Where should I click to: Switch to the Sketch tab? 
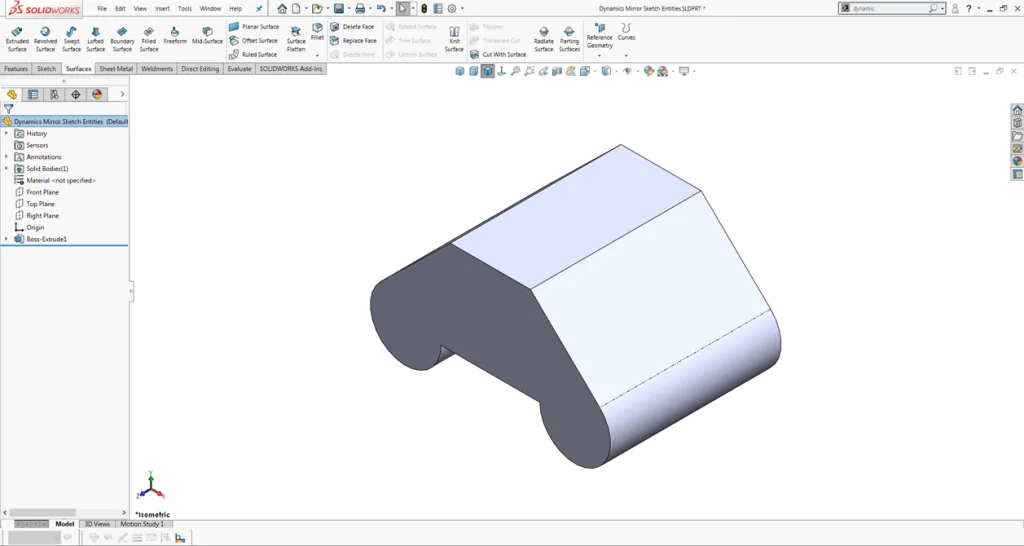coord(46,69)
